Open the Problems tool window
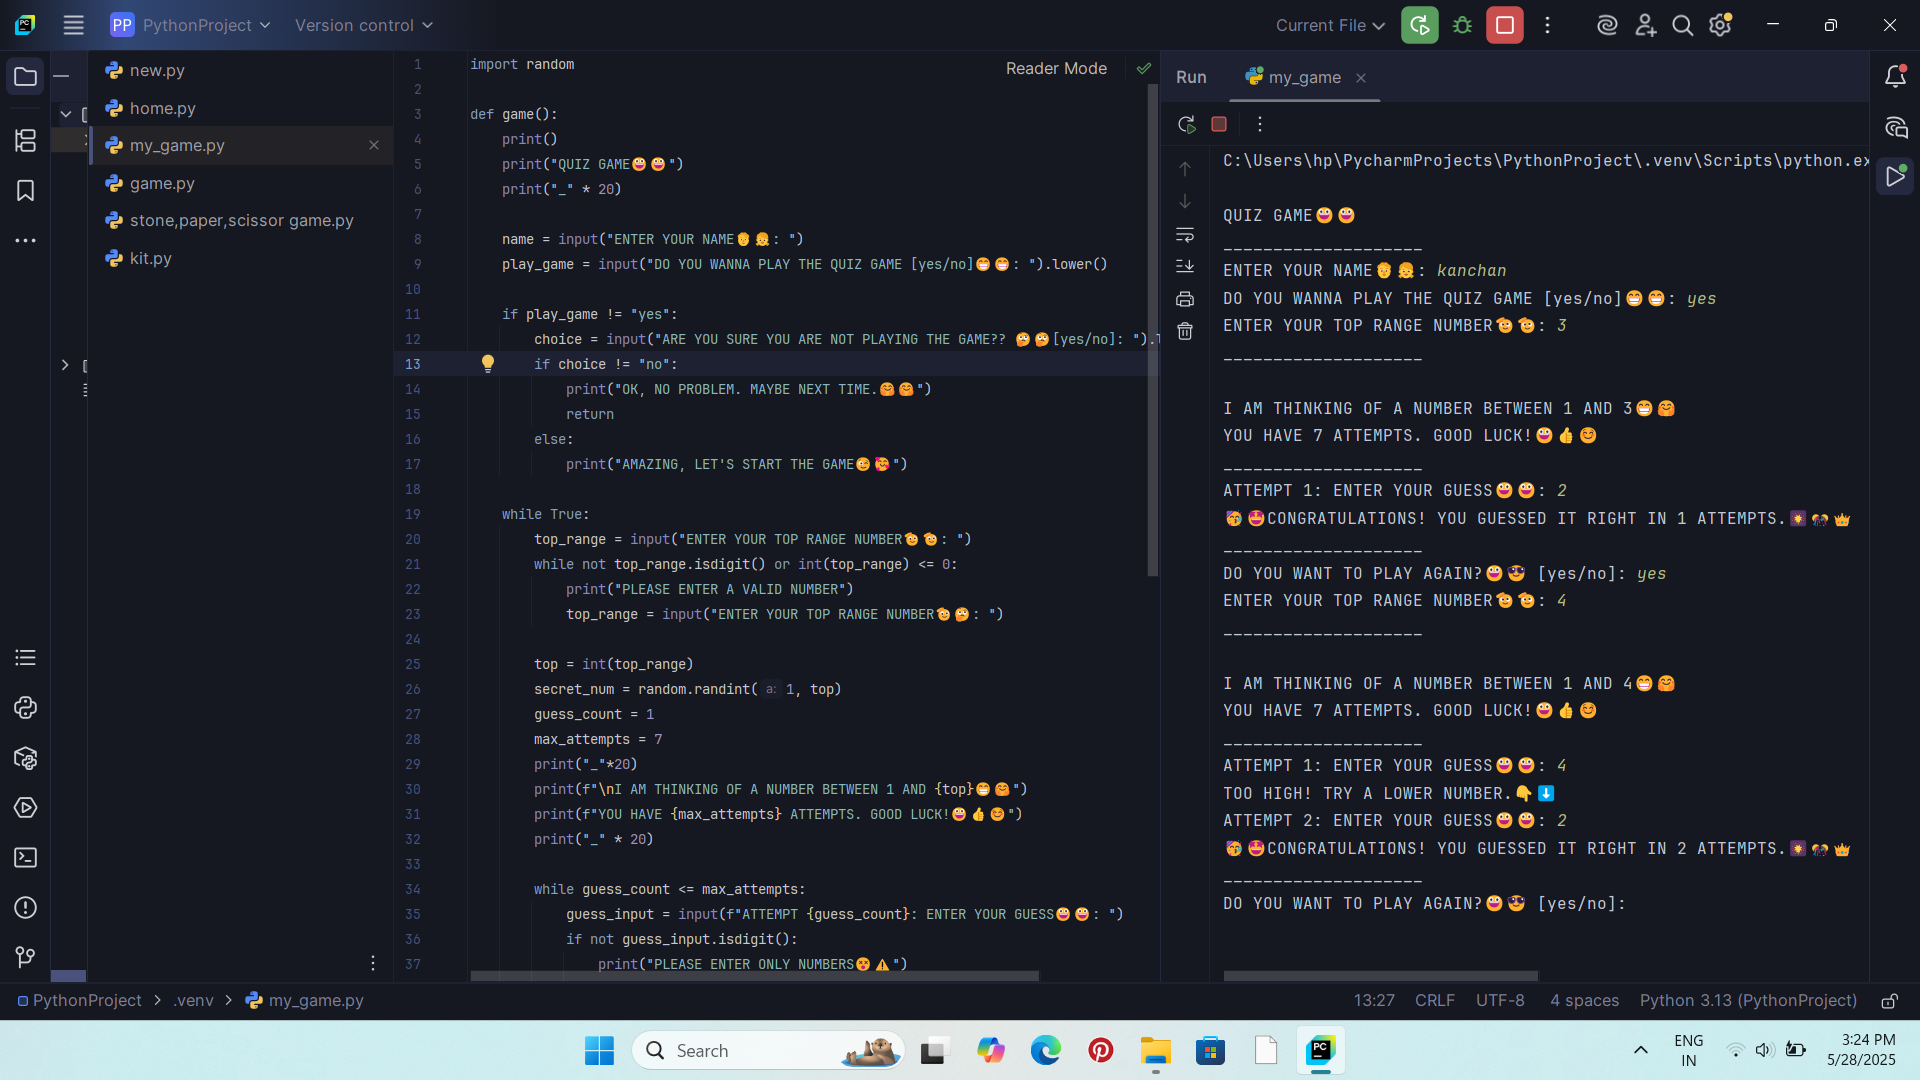 (25, 908)
